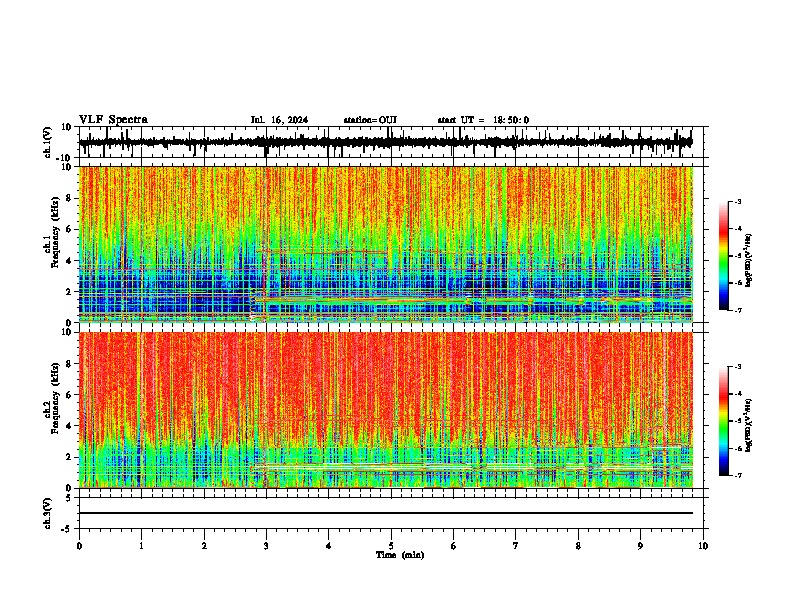Click the "8" tick on the Time axis
Viewport: 792px width, 612px height.
pos(578,546)
